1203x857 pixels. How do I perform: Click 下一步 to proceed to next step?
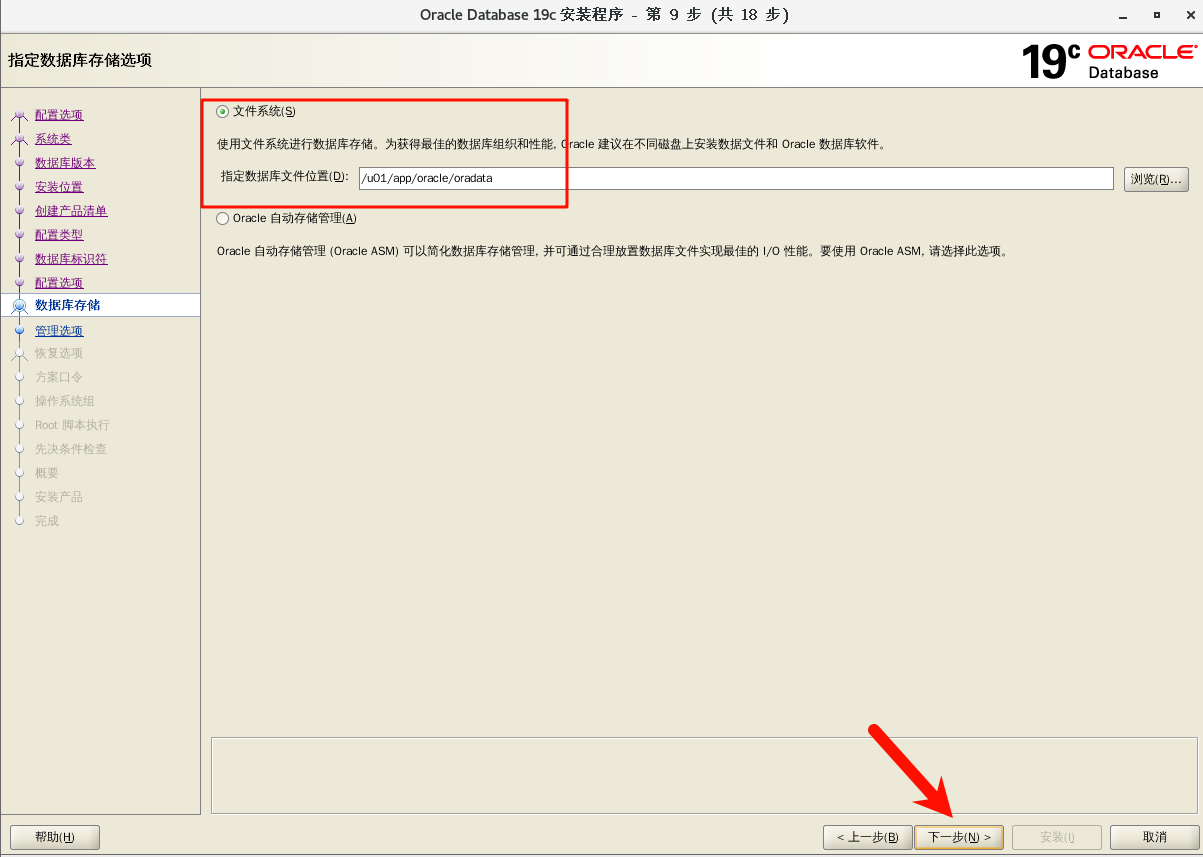click(958, 837)
